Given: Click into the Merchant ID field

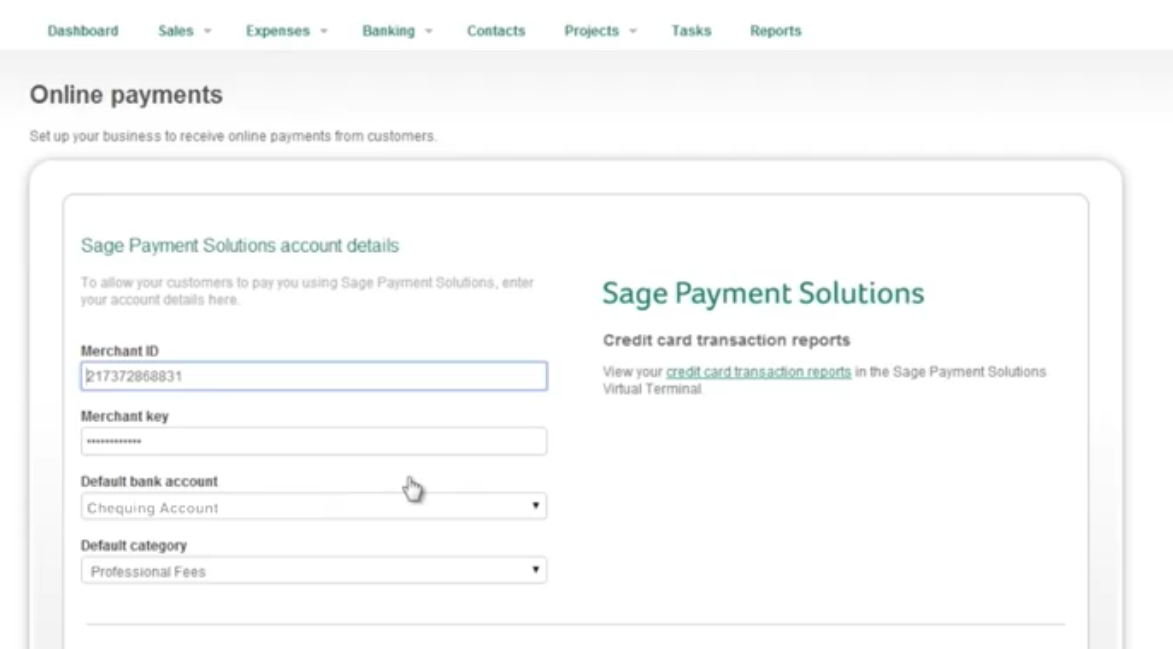Looking at the screenshot, I should (x=313, y=376).
